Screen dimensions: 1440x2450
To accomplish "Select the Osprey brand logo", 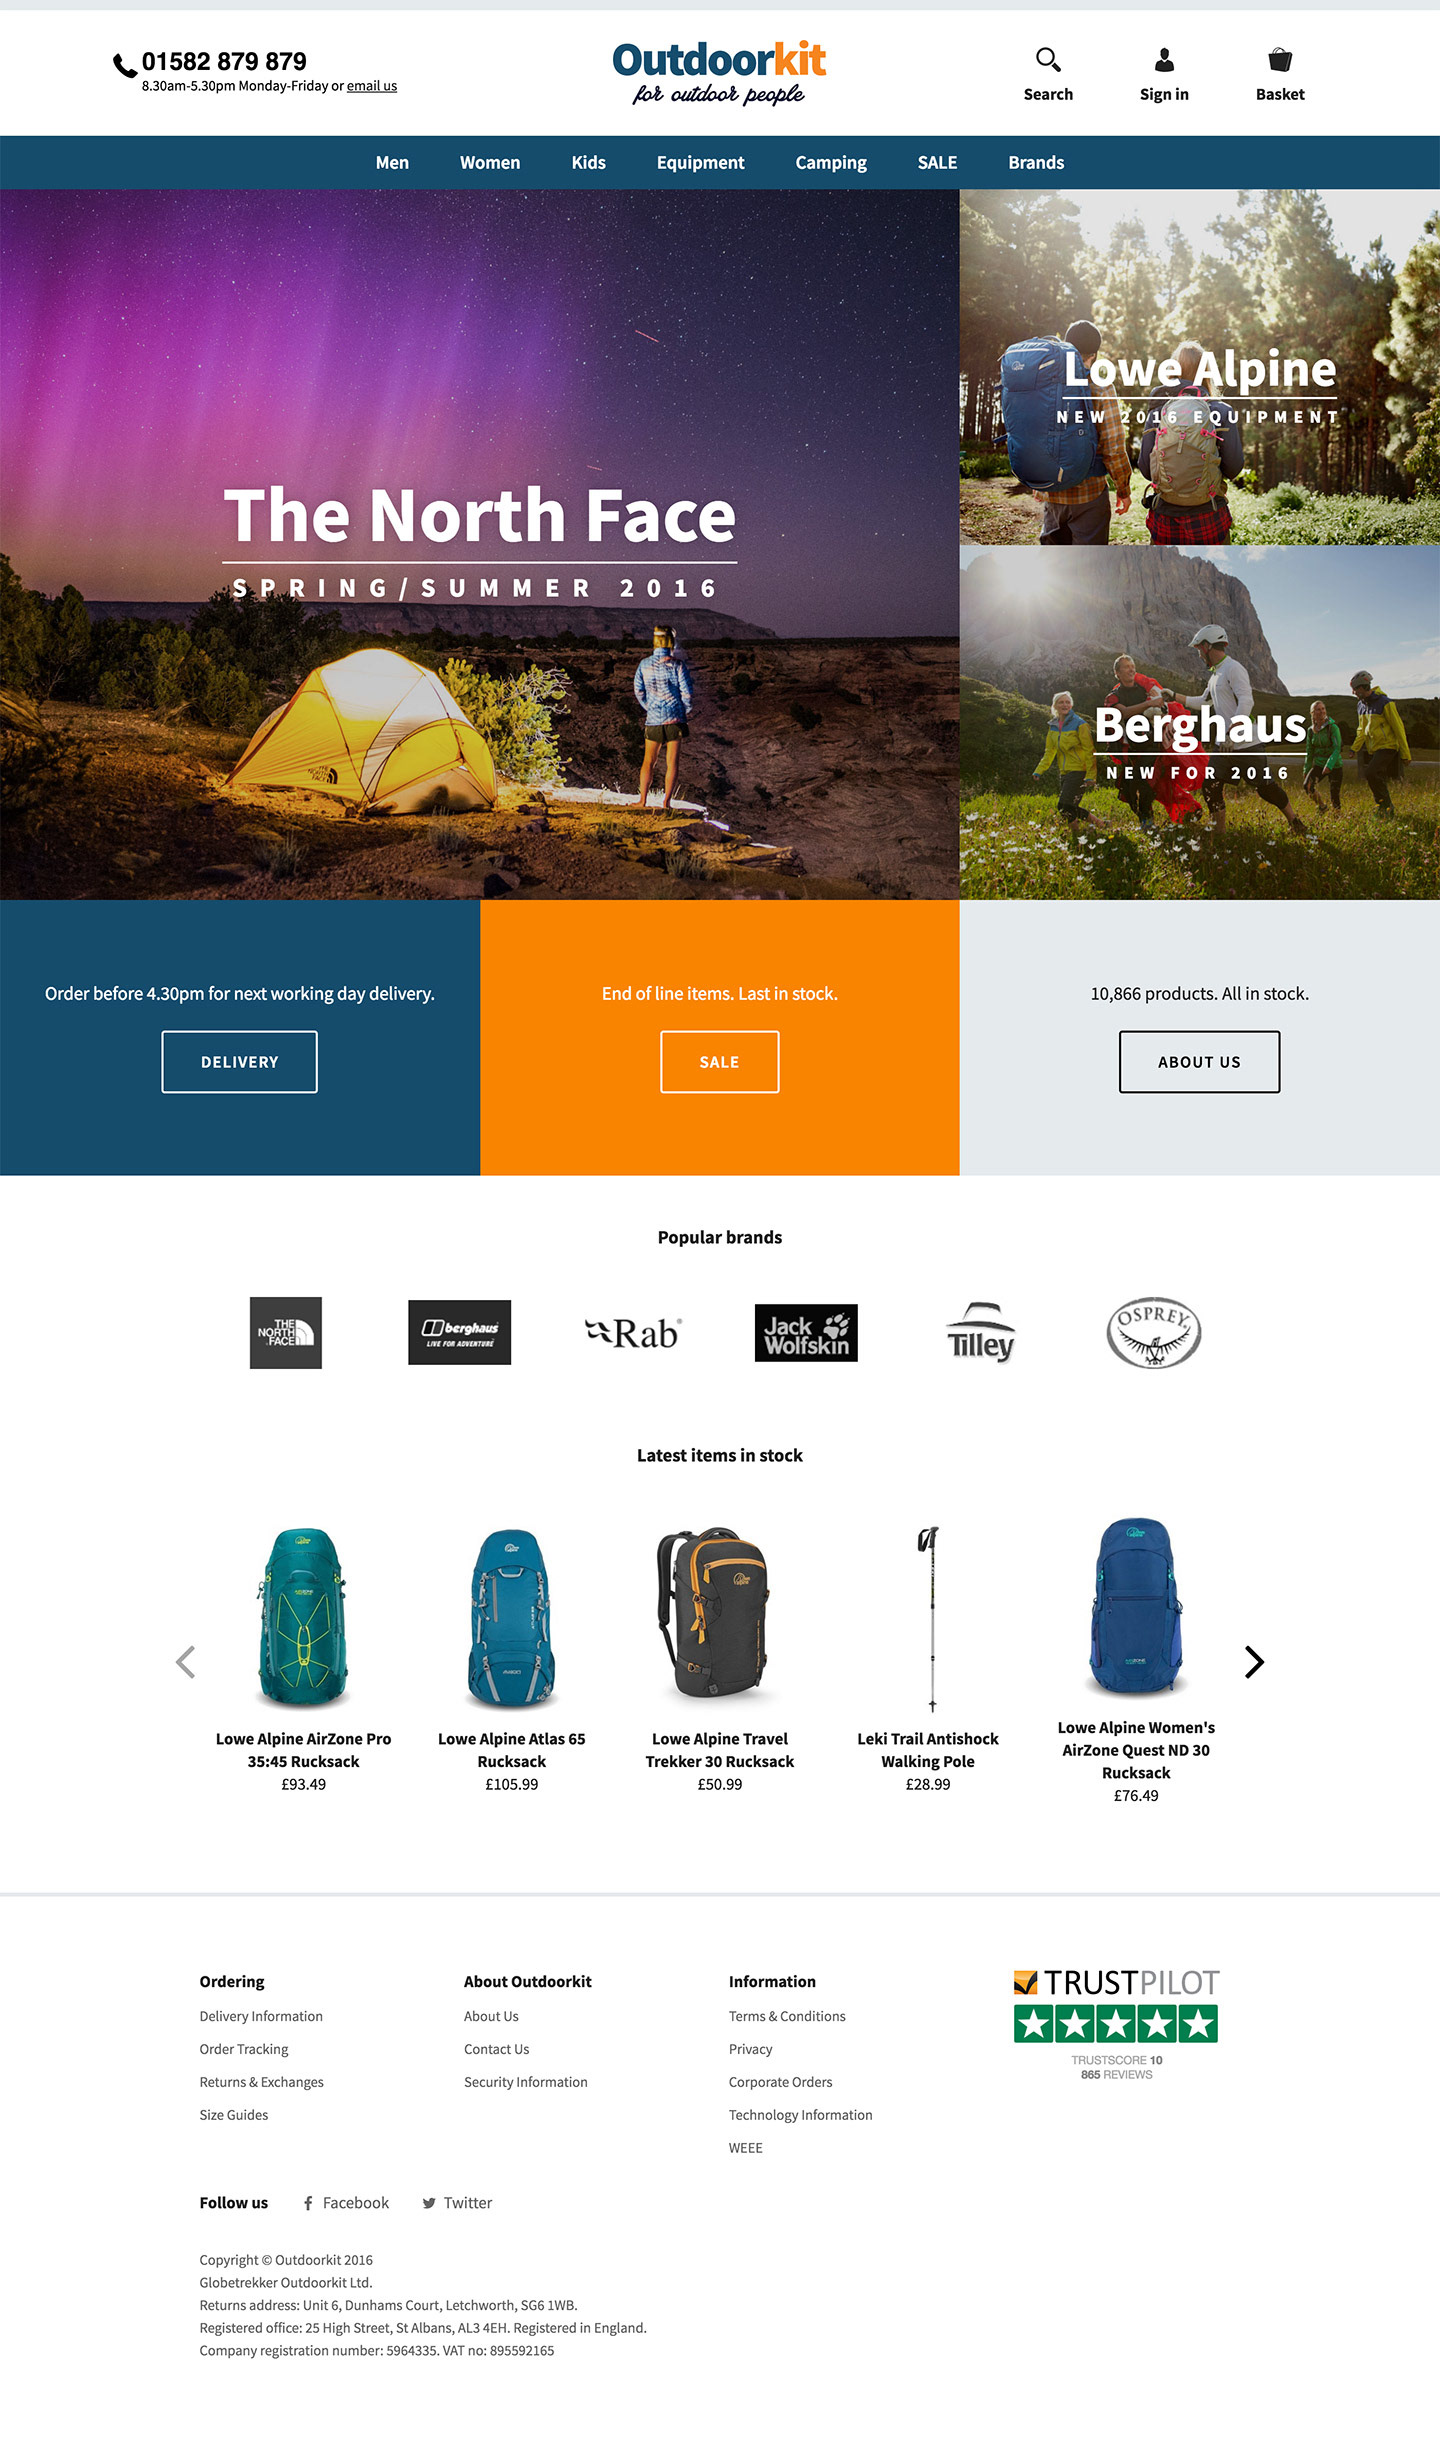I will pos(1153,1333).
